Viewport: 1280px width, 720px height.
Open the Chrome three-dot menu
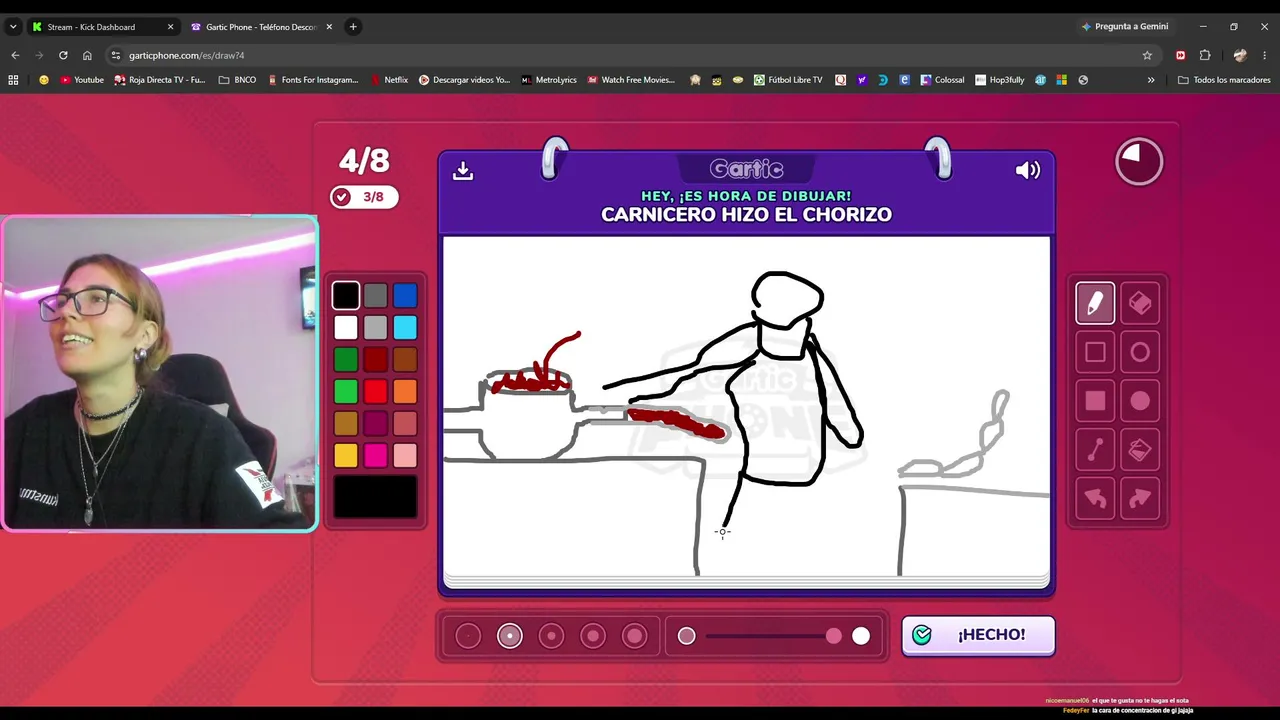[x=1265, y=55]
